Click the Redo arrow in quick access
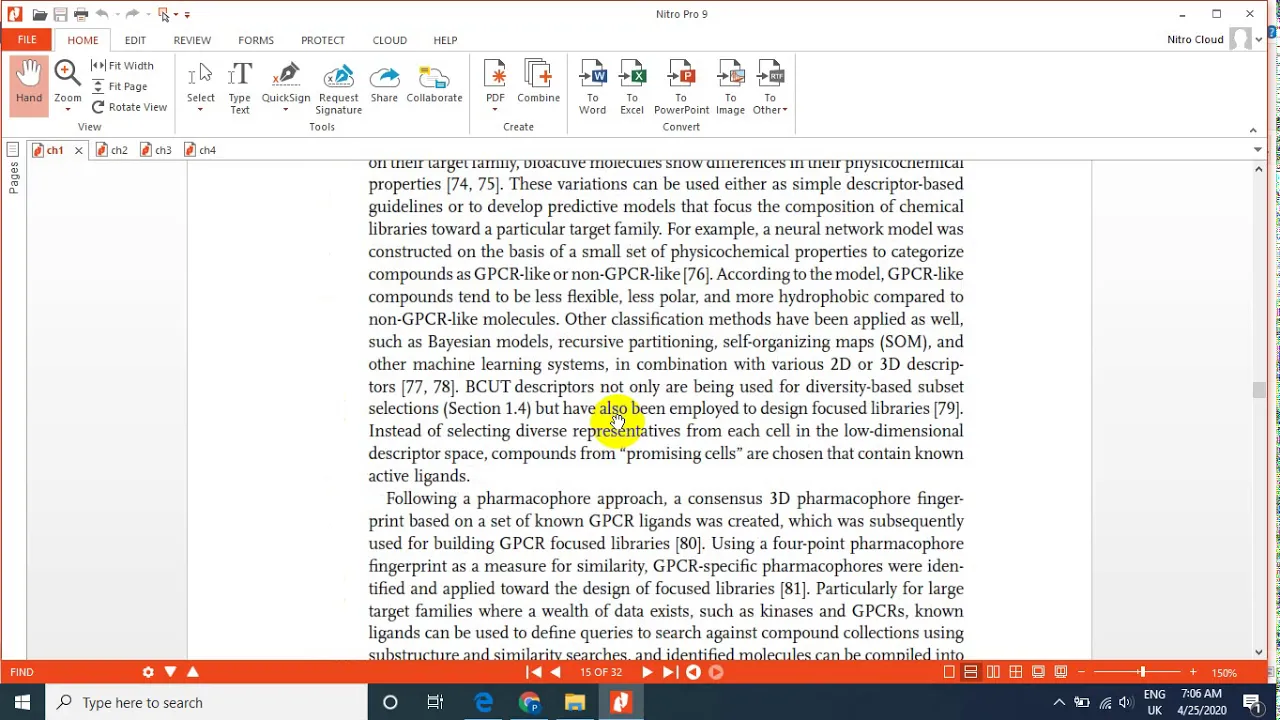The image size is (1280, 720). point(132,14)
